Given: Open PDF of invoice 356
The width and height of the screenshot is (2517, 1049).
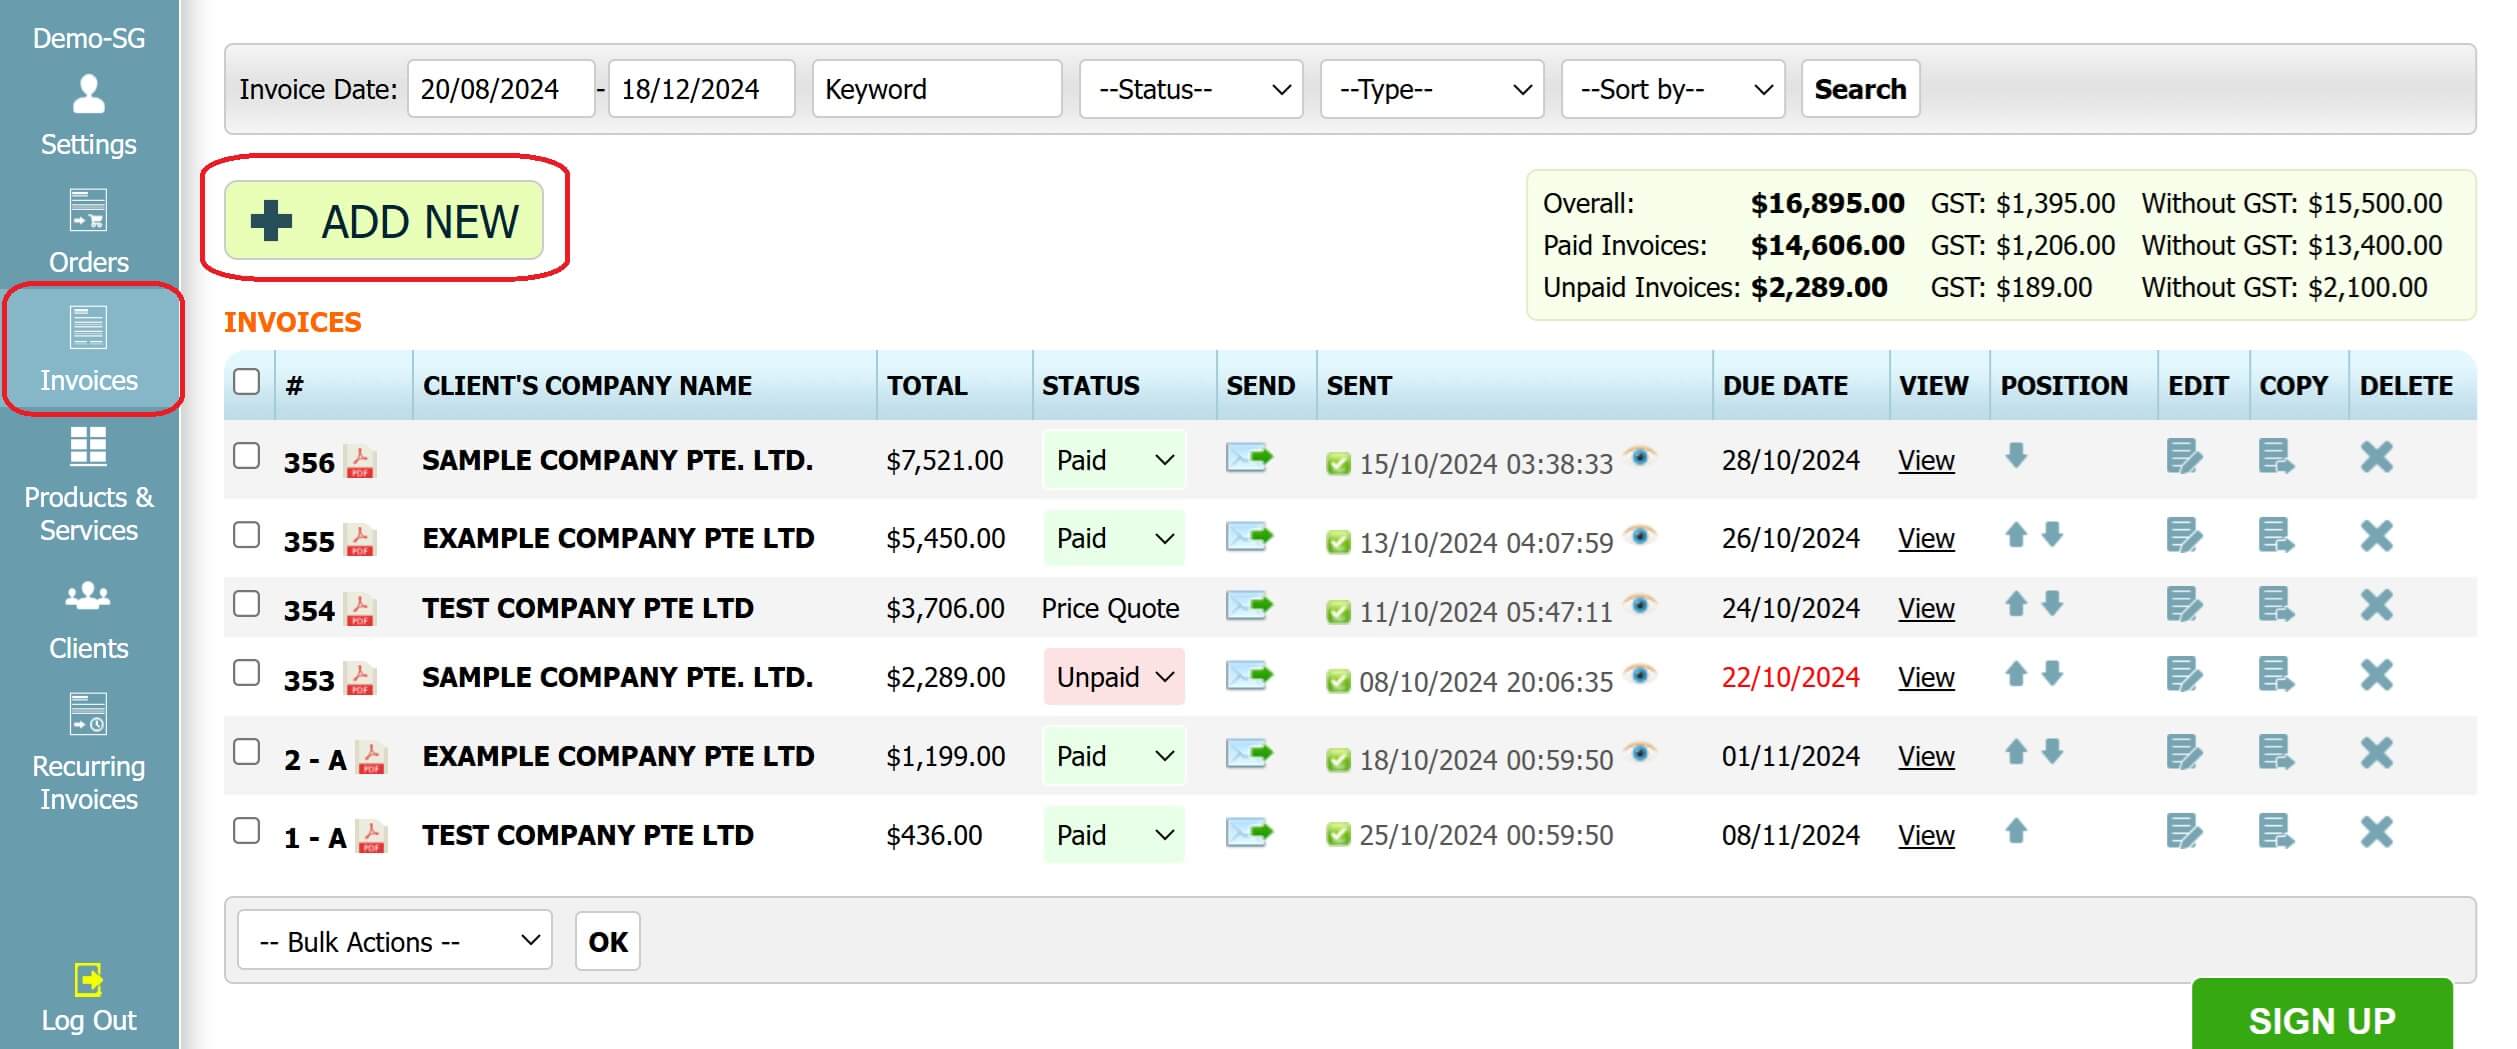Looking at the screenshot, I should (x=360, y=461).
